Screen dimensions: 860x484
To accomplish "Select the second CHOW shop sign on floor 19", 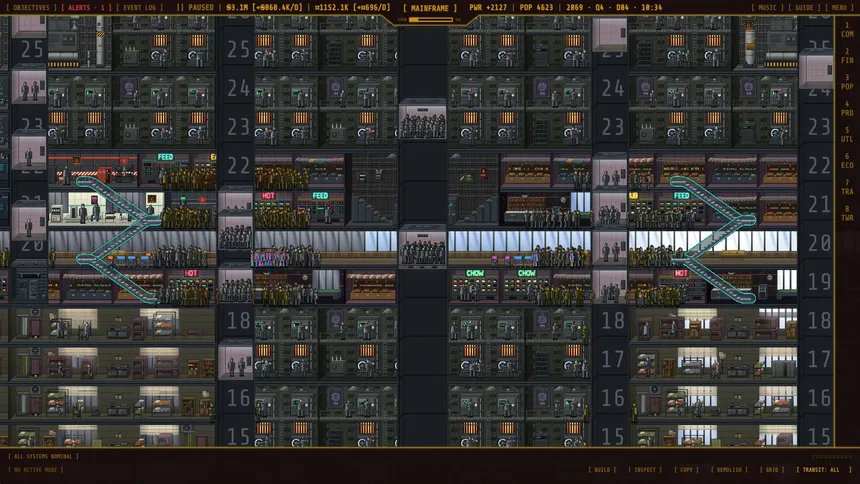I will coord(526,273).
